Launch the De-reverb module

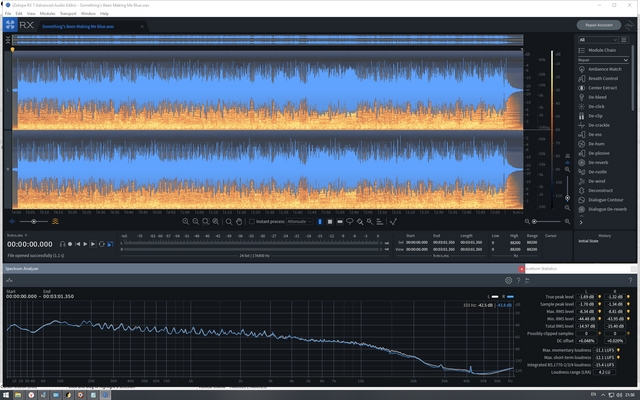(598, 162)
